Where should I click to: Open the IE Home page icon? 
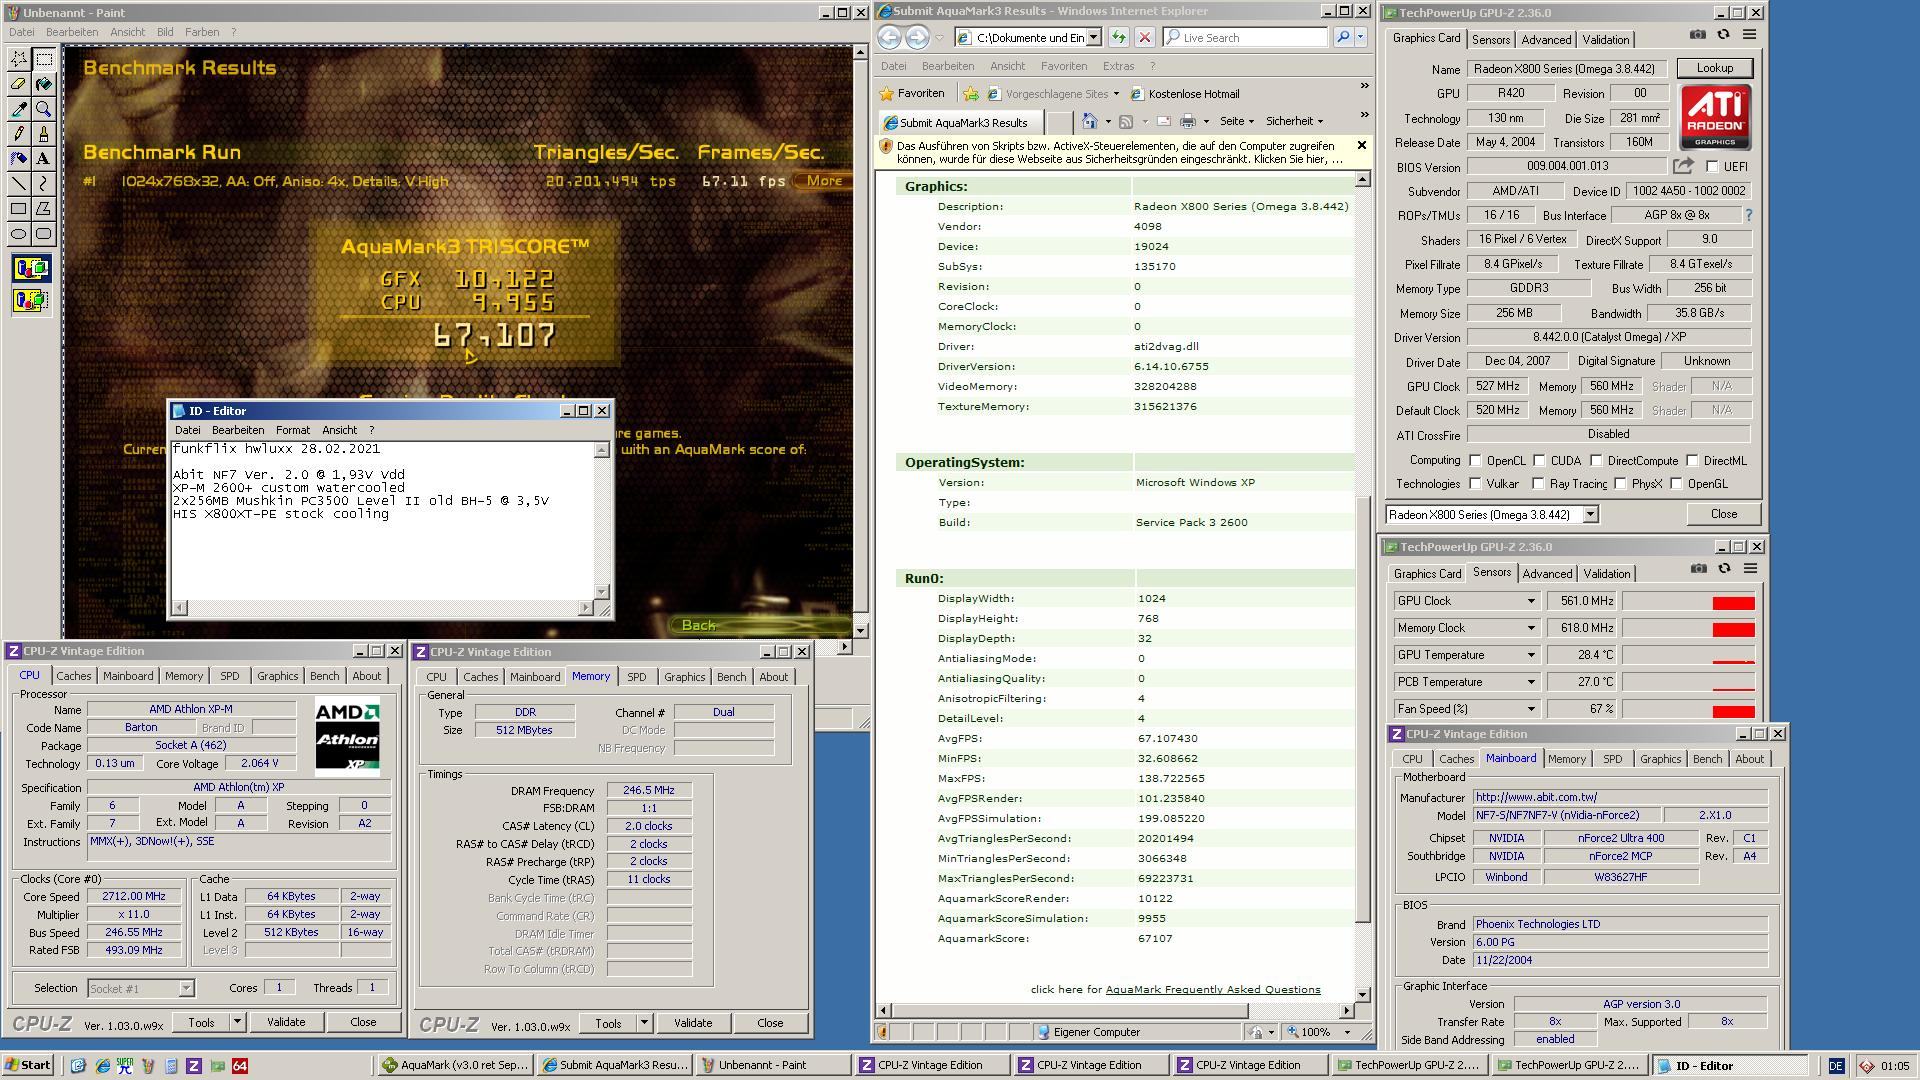pos(1090,121)
